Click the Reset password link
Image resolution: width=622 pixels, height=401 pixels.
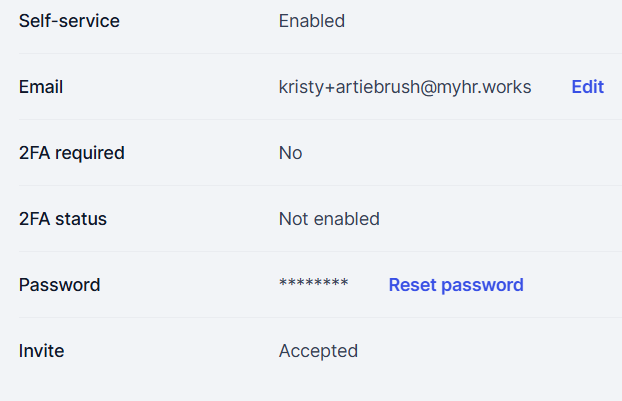456,285
